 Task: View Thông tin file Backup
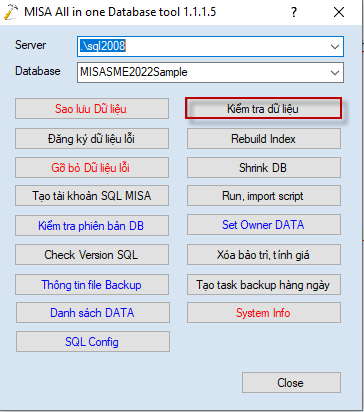pos(92,285)
